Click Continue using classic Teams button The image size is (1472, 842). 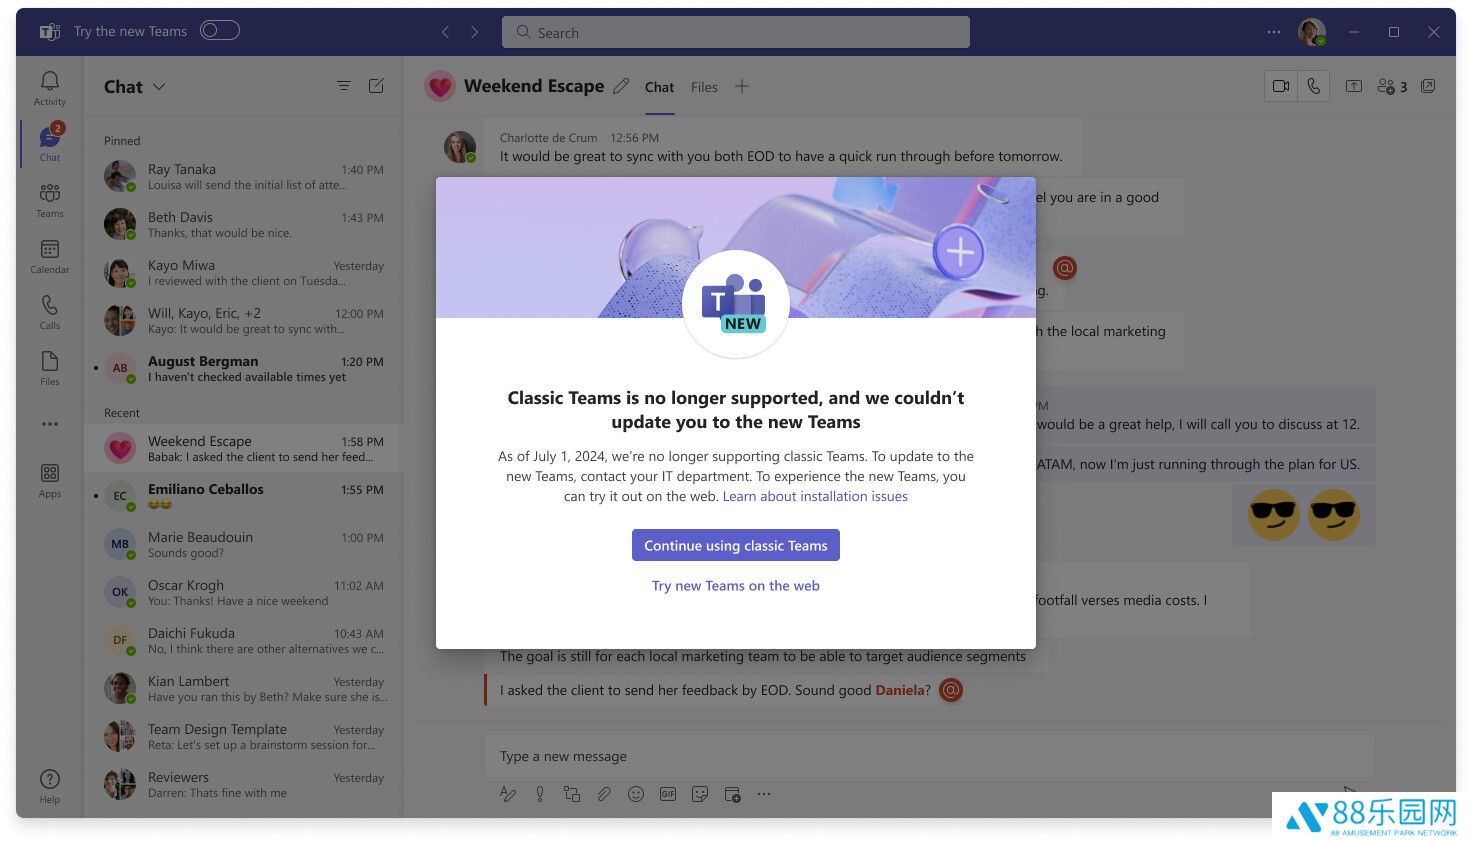click(735, 545)
